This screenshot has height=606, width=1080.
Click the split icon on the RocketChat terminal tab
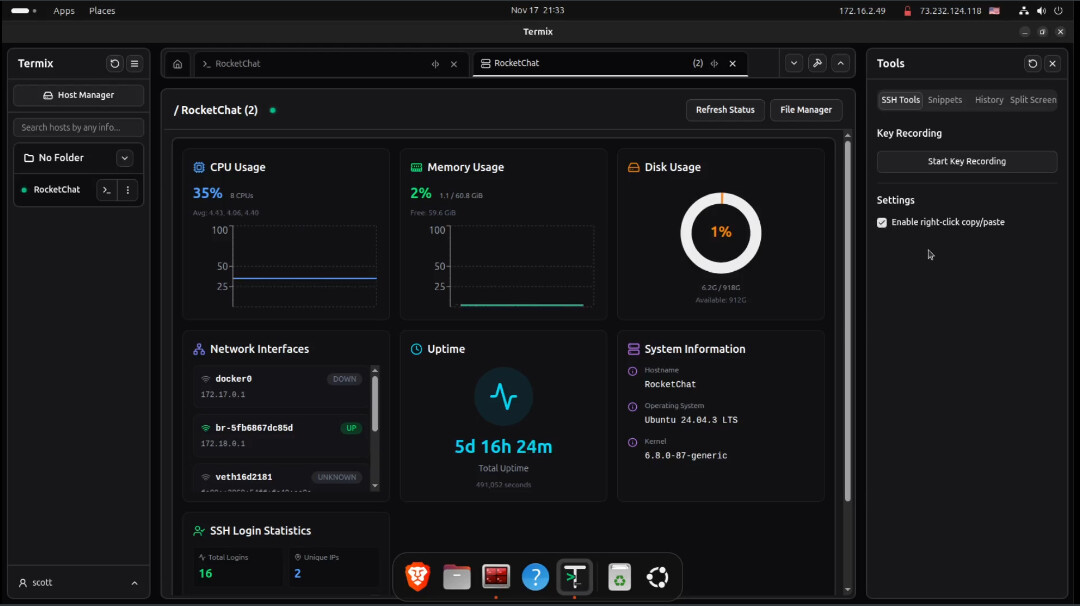[x=435, y=64]
